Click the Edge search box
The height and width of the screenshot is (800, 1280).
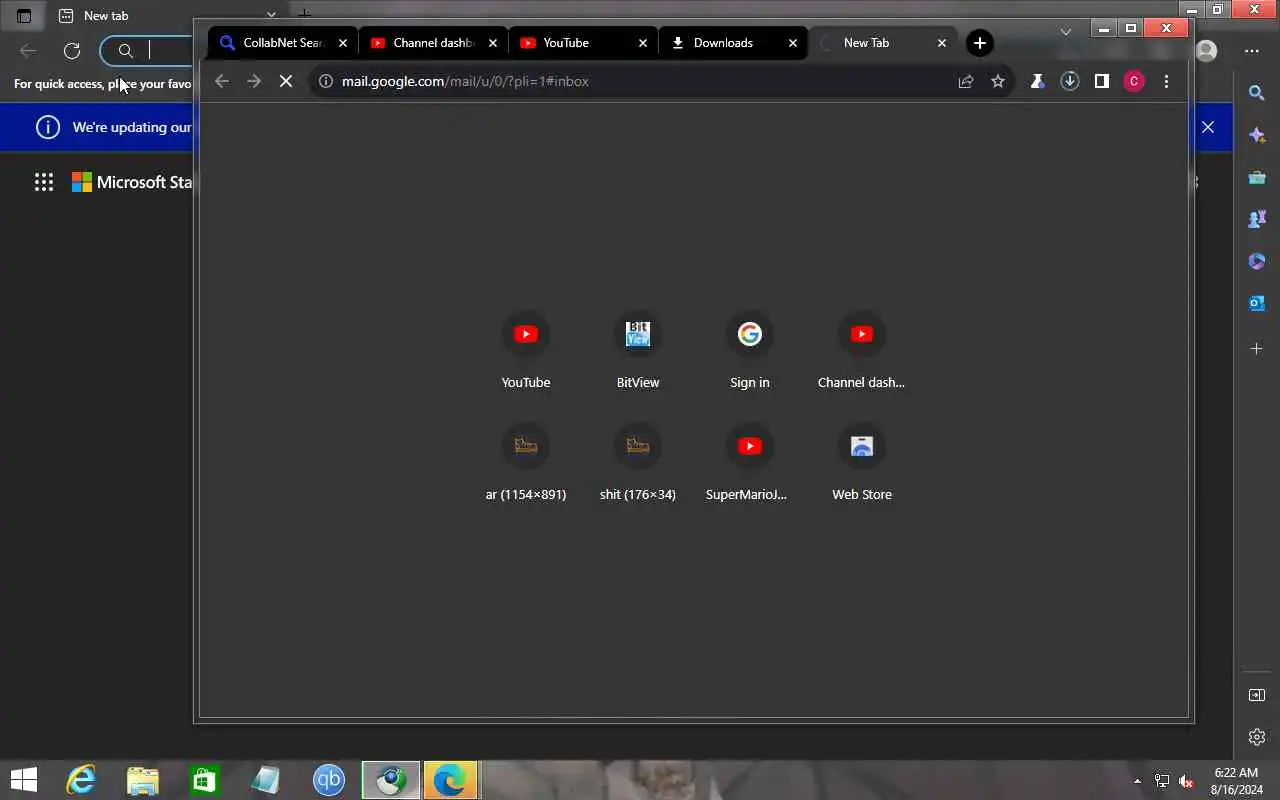pyautogui.click(x=146, y=51)
